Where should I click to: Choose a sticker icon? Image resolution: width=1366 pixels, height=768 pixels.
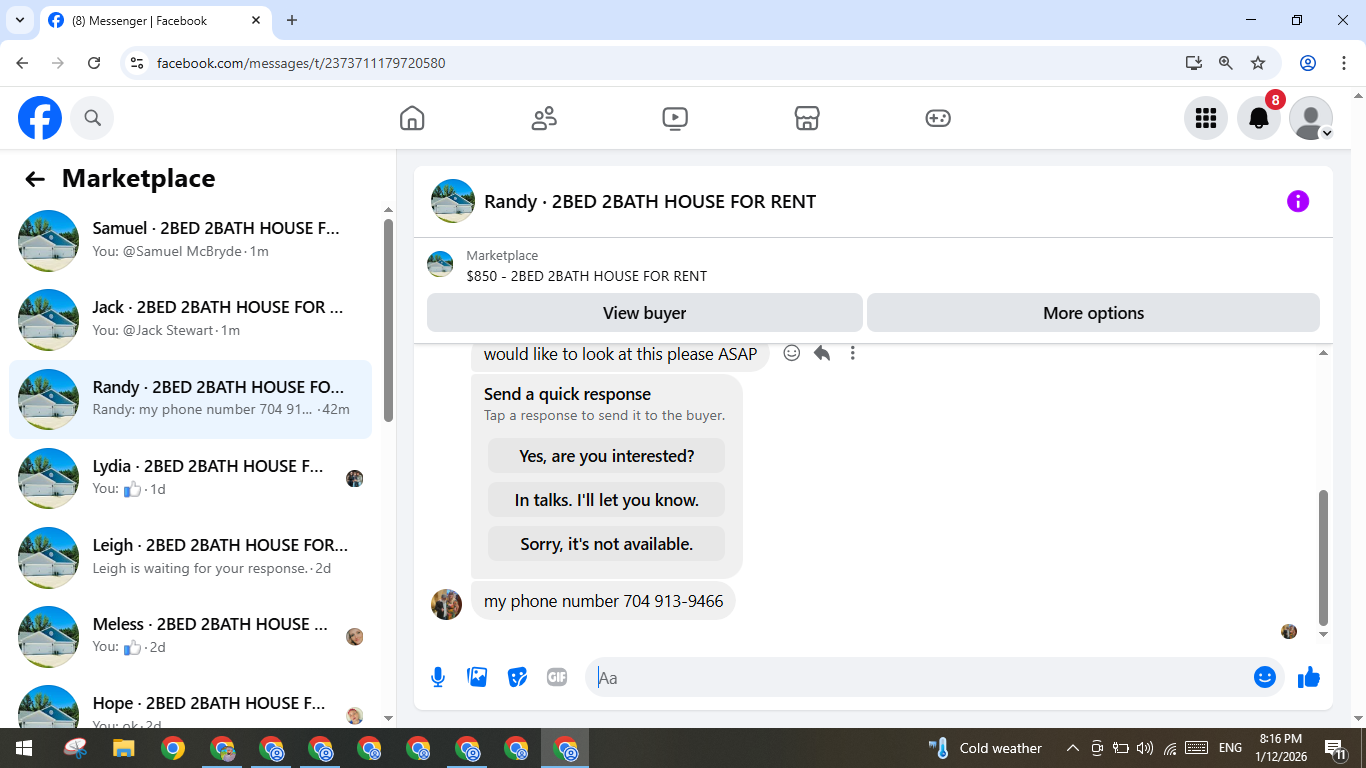(x=517, y=677)
